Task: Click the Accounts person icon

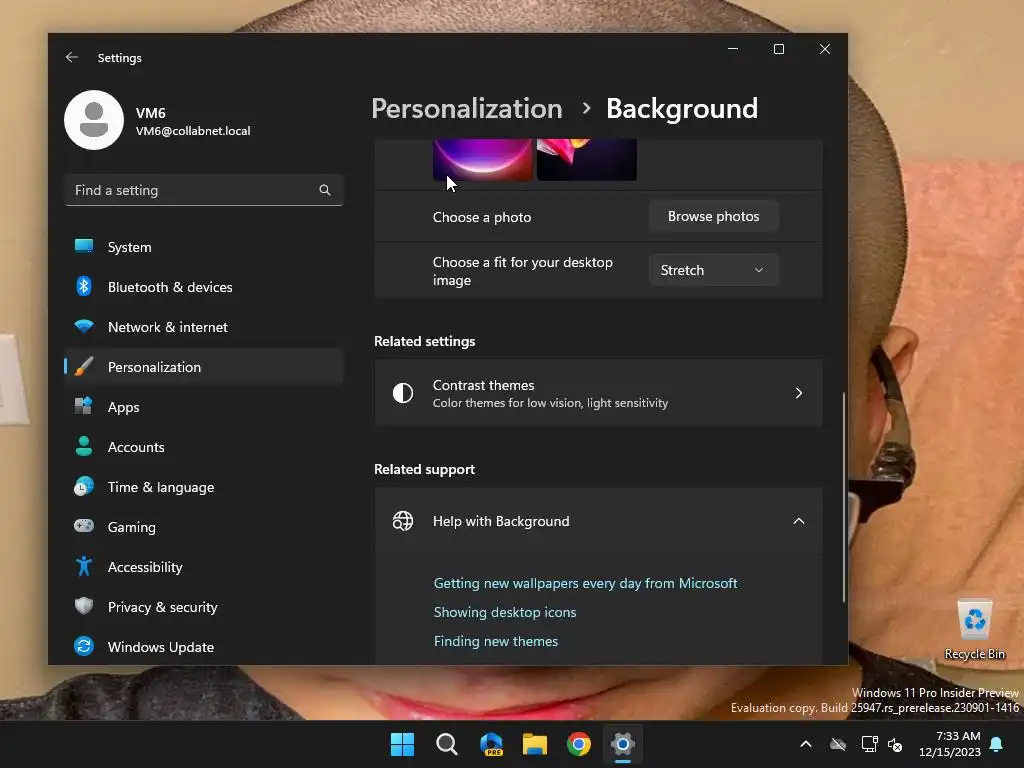Action: (84, 446)
